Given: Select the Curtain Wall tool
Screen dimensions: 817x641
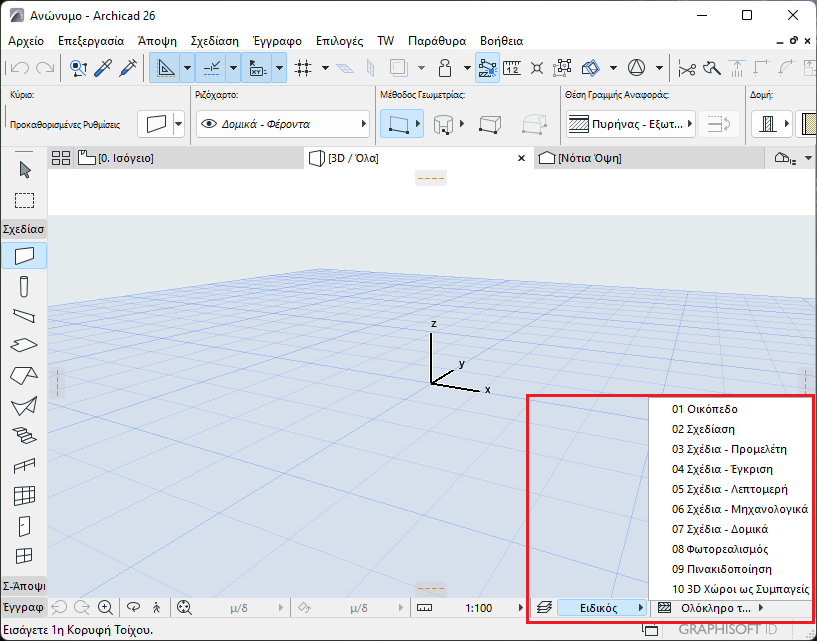Looking at the screenshot, I should tap(25, 495).
